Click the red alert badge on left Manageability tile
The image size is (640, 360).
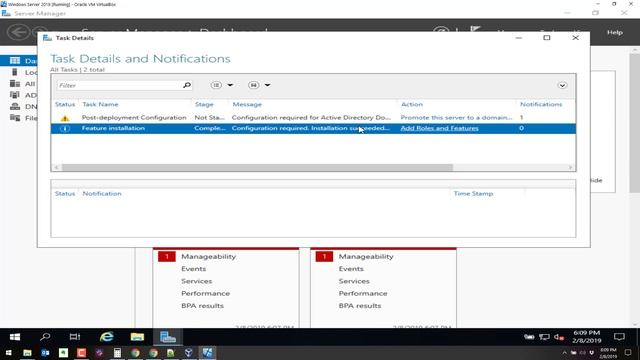[x=167, y=256]
